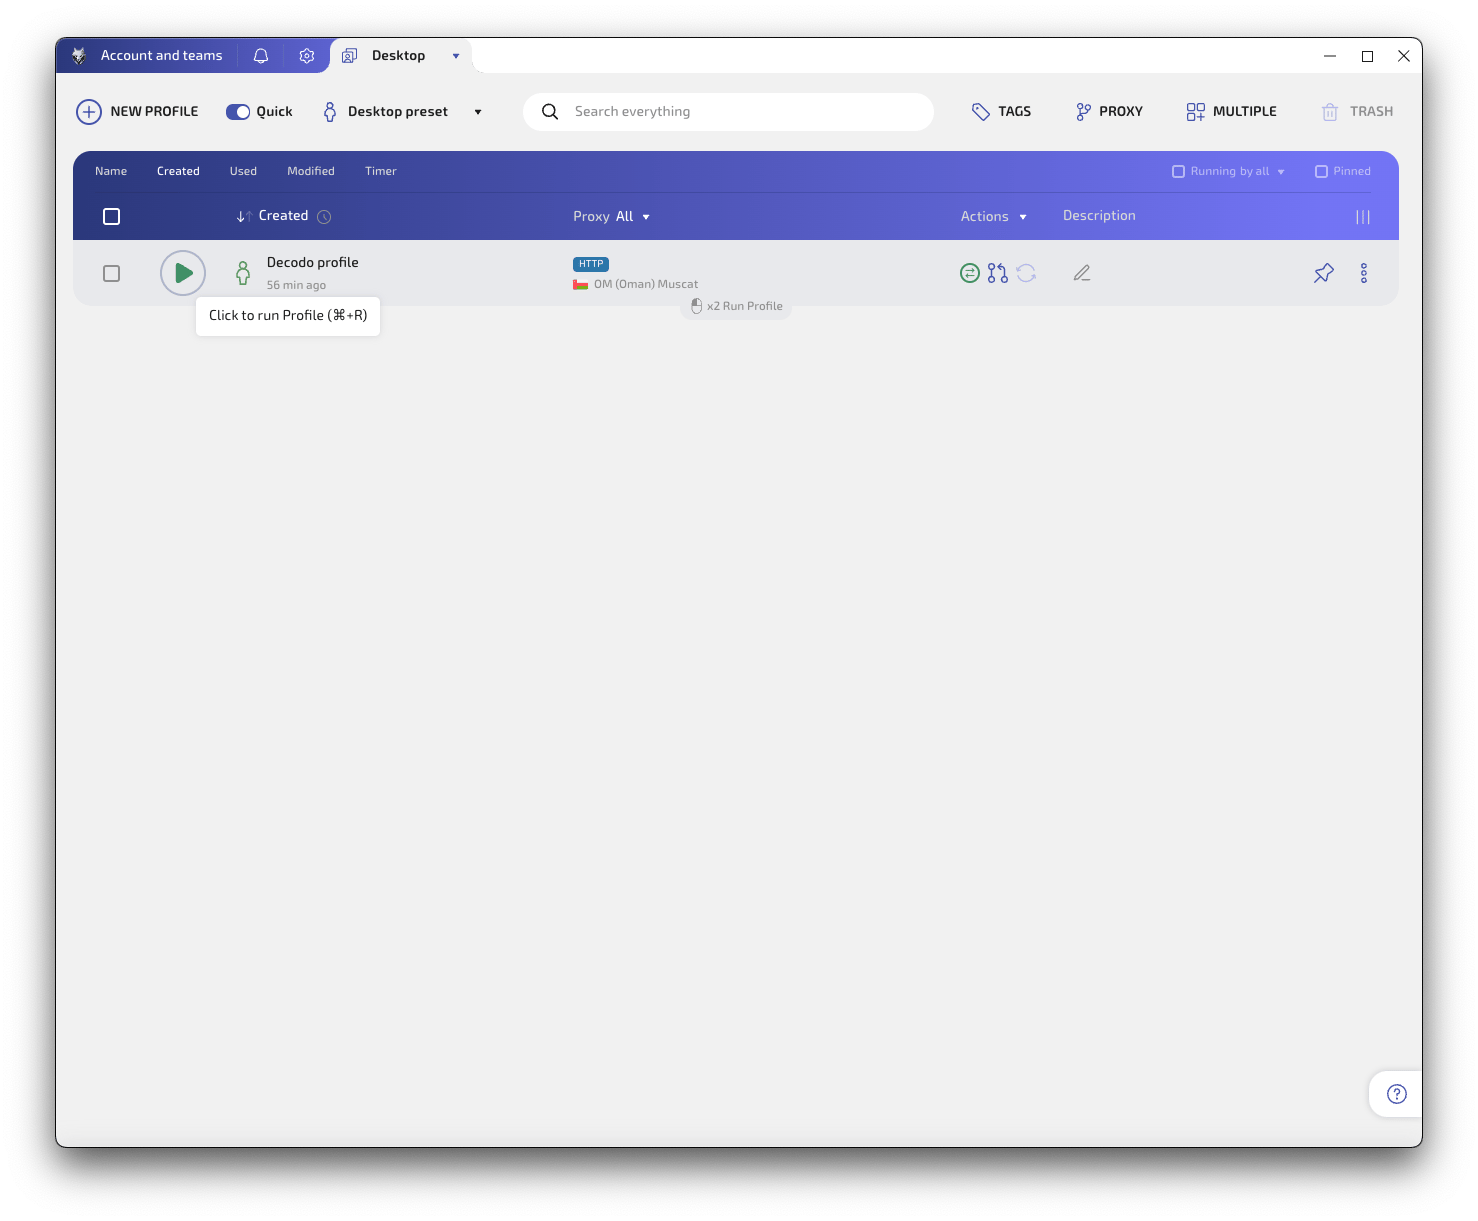Click the 56 min ago timestamp

296,286
